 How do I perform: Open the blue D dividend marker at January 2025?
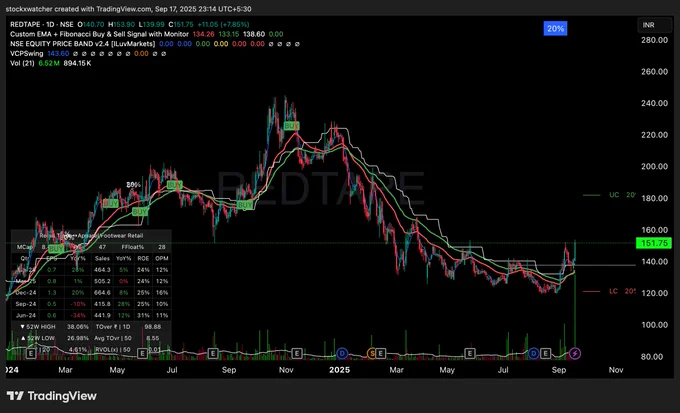[342, 354]
